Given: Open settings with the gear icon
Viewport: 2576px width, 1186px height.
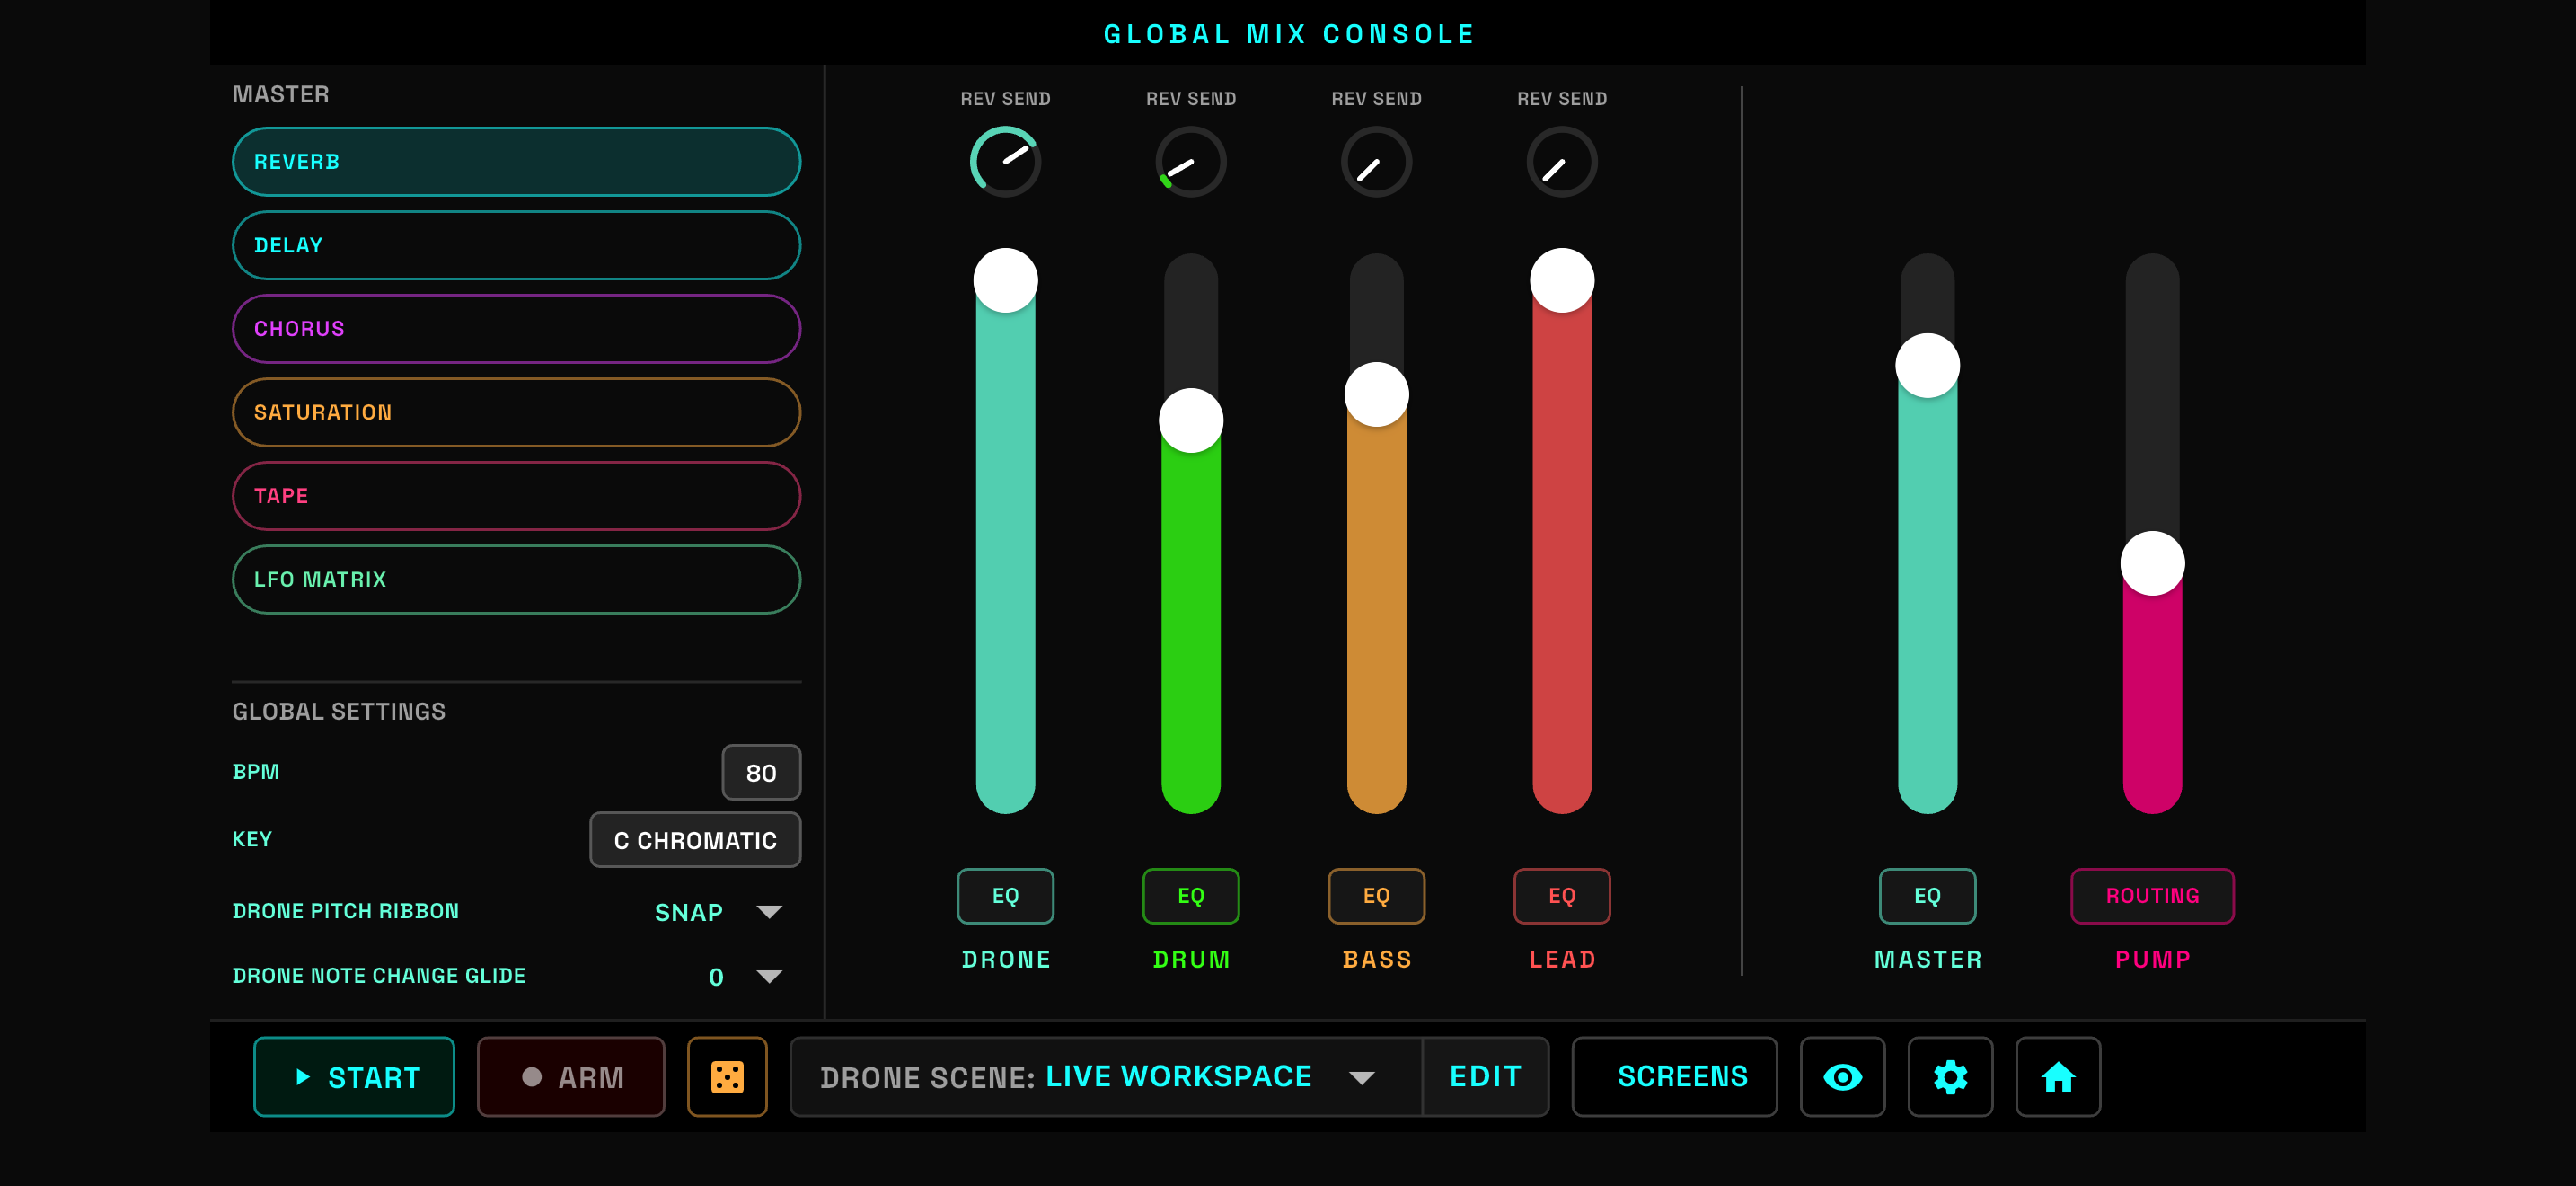Looking at the screenshot, I should 1950,1077.
